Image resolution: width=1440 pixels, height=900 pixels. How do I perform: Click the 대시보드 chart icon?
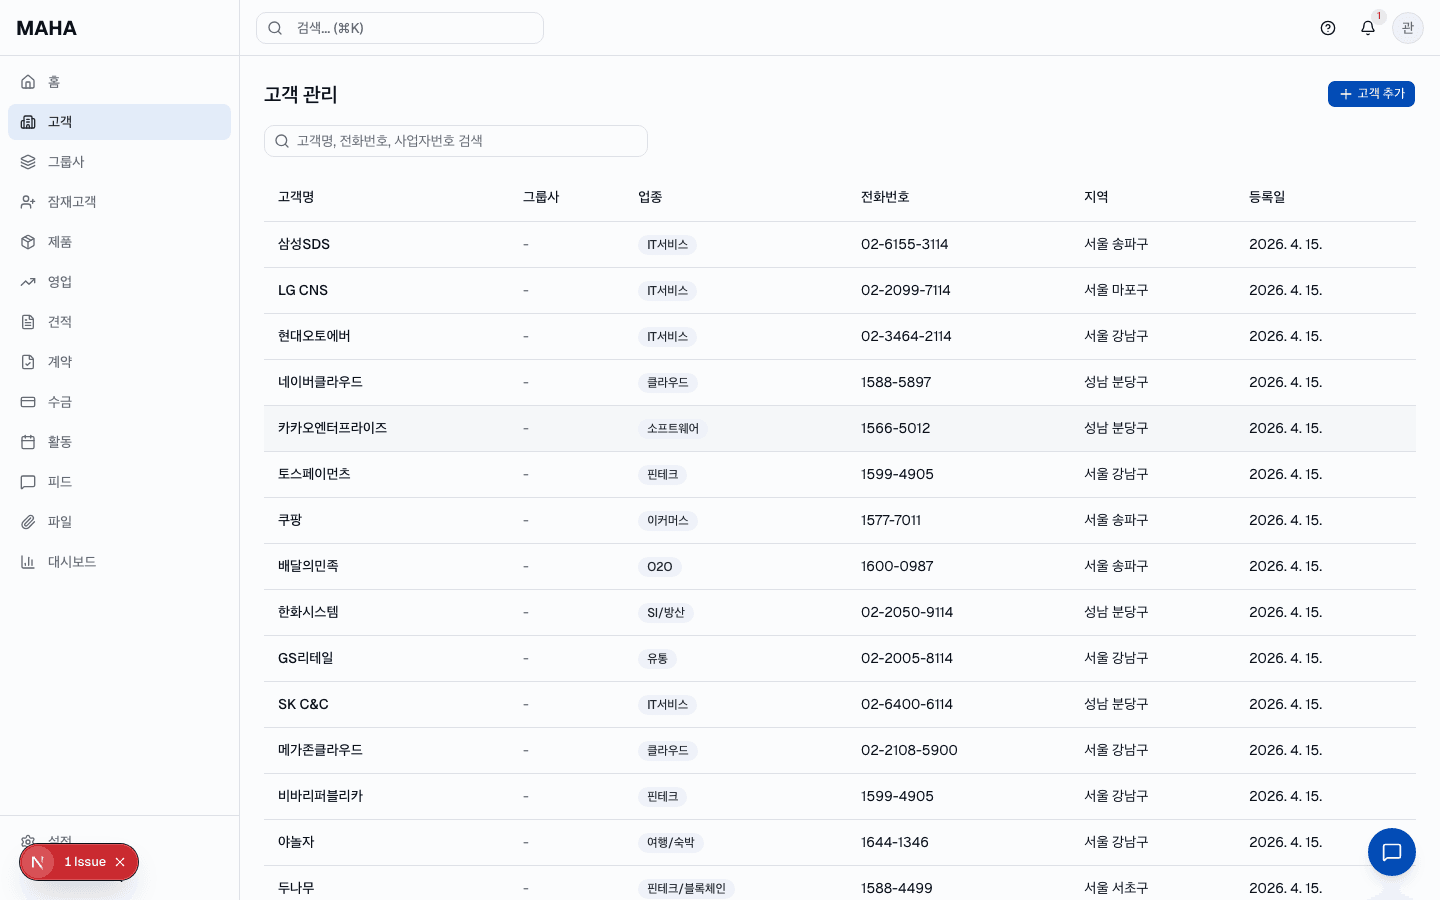pos(28,562)
